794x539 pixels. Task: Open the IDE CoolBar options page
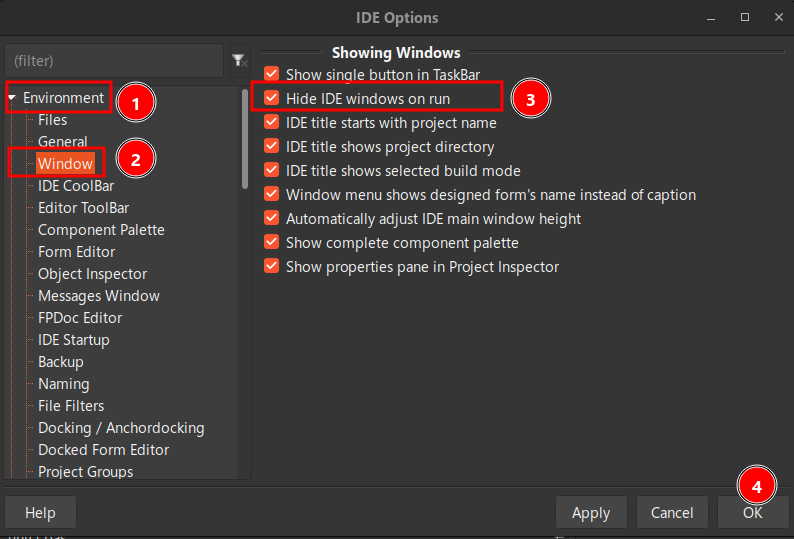point(76,186)
